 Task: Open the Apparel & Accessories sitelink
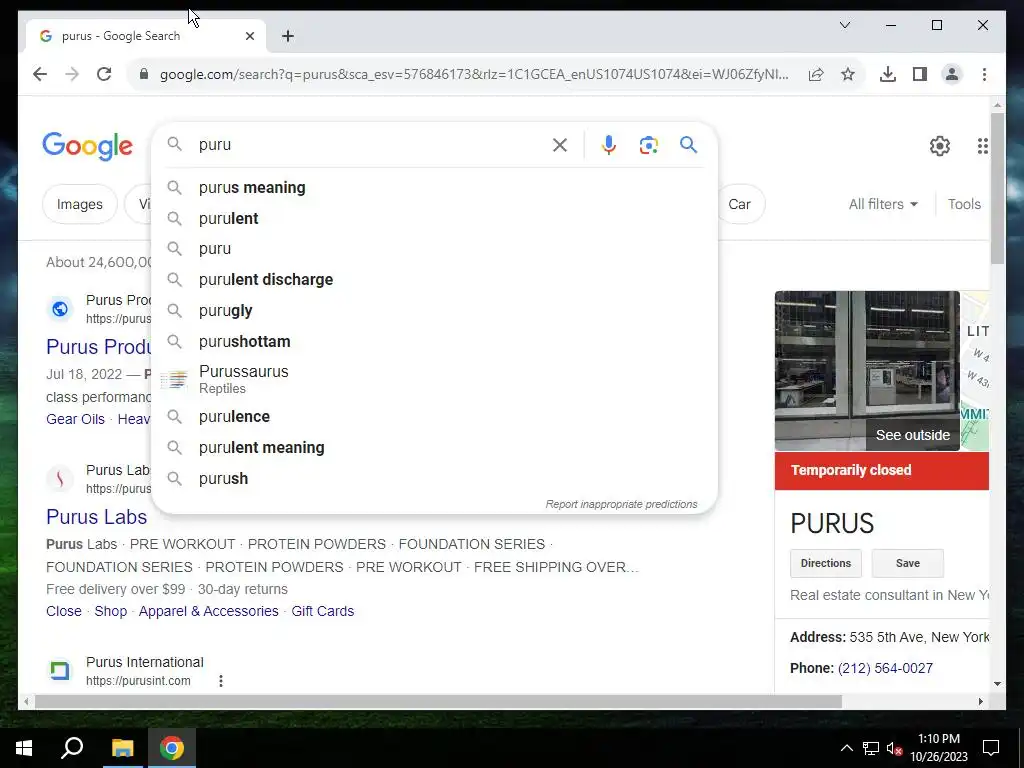[x=208, y=611]
